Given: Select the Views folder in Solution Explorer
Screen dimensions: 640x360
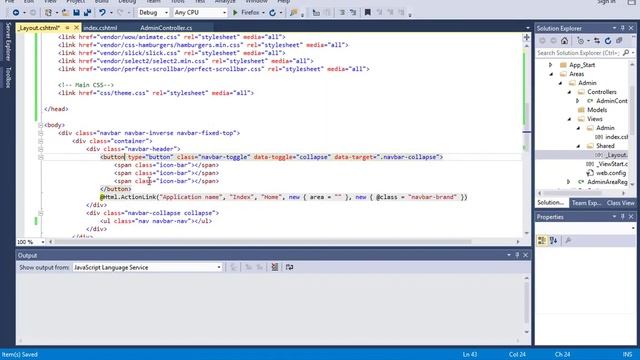Looking at the screenshot, I should [595, 119].
